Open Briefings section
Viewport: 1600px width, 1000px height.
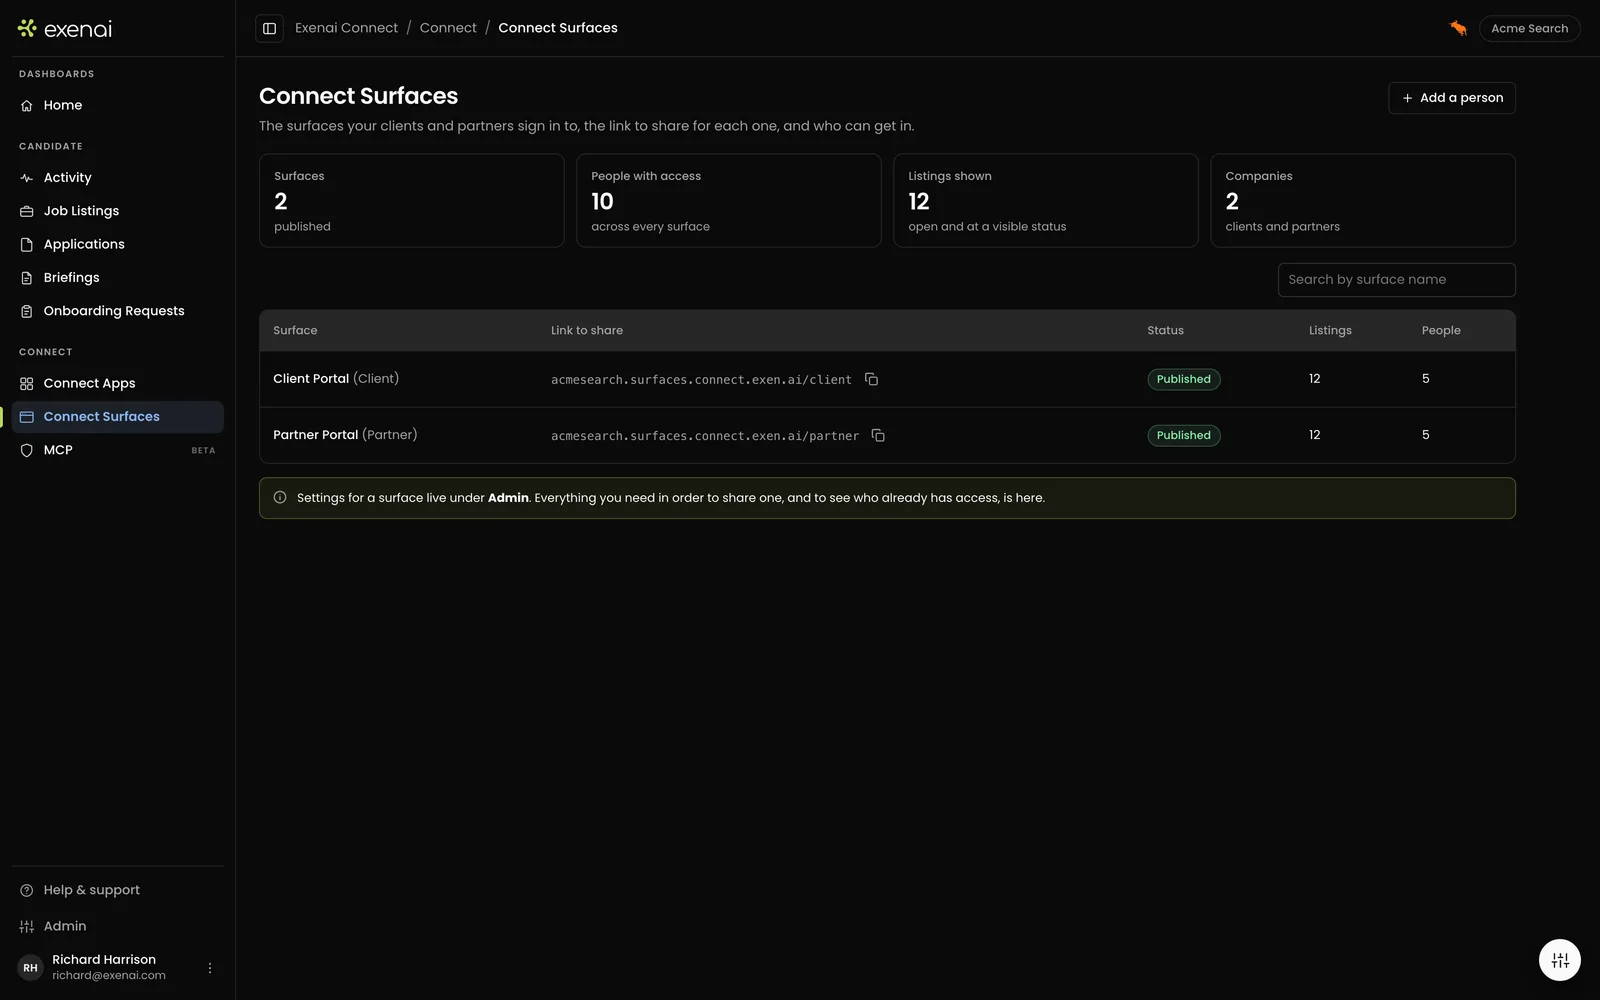(118, 278)
